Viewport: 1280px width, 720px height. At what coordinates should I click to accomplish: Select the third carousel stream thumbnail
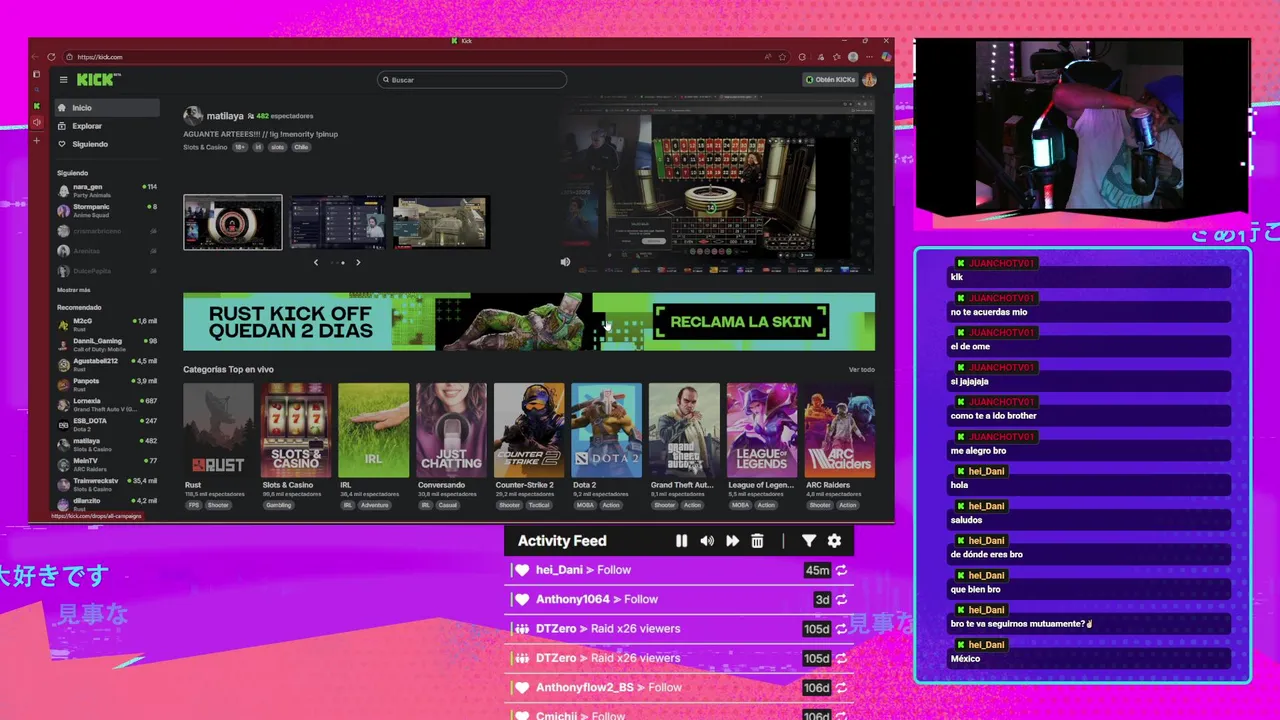tap(441, 222)
